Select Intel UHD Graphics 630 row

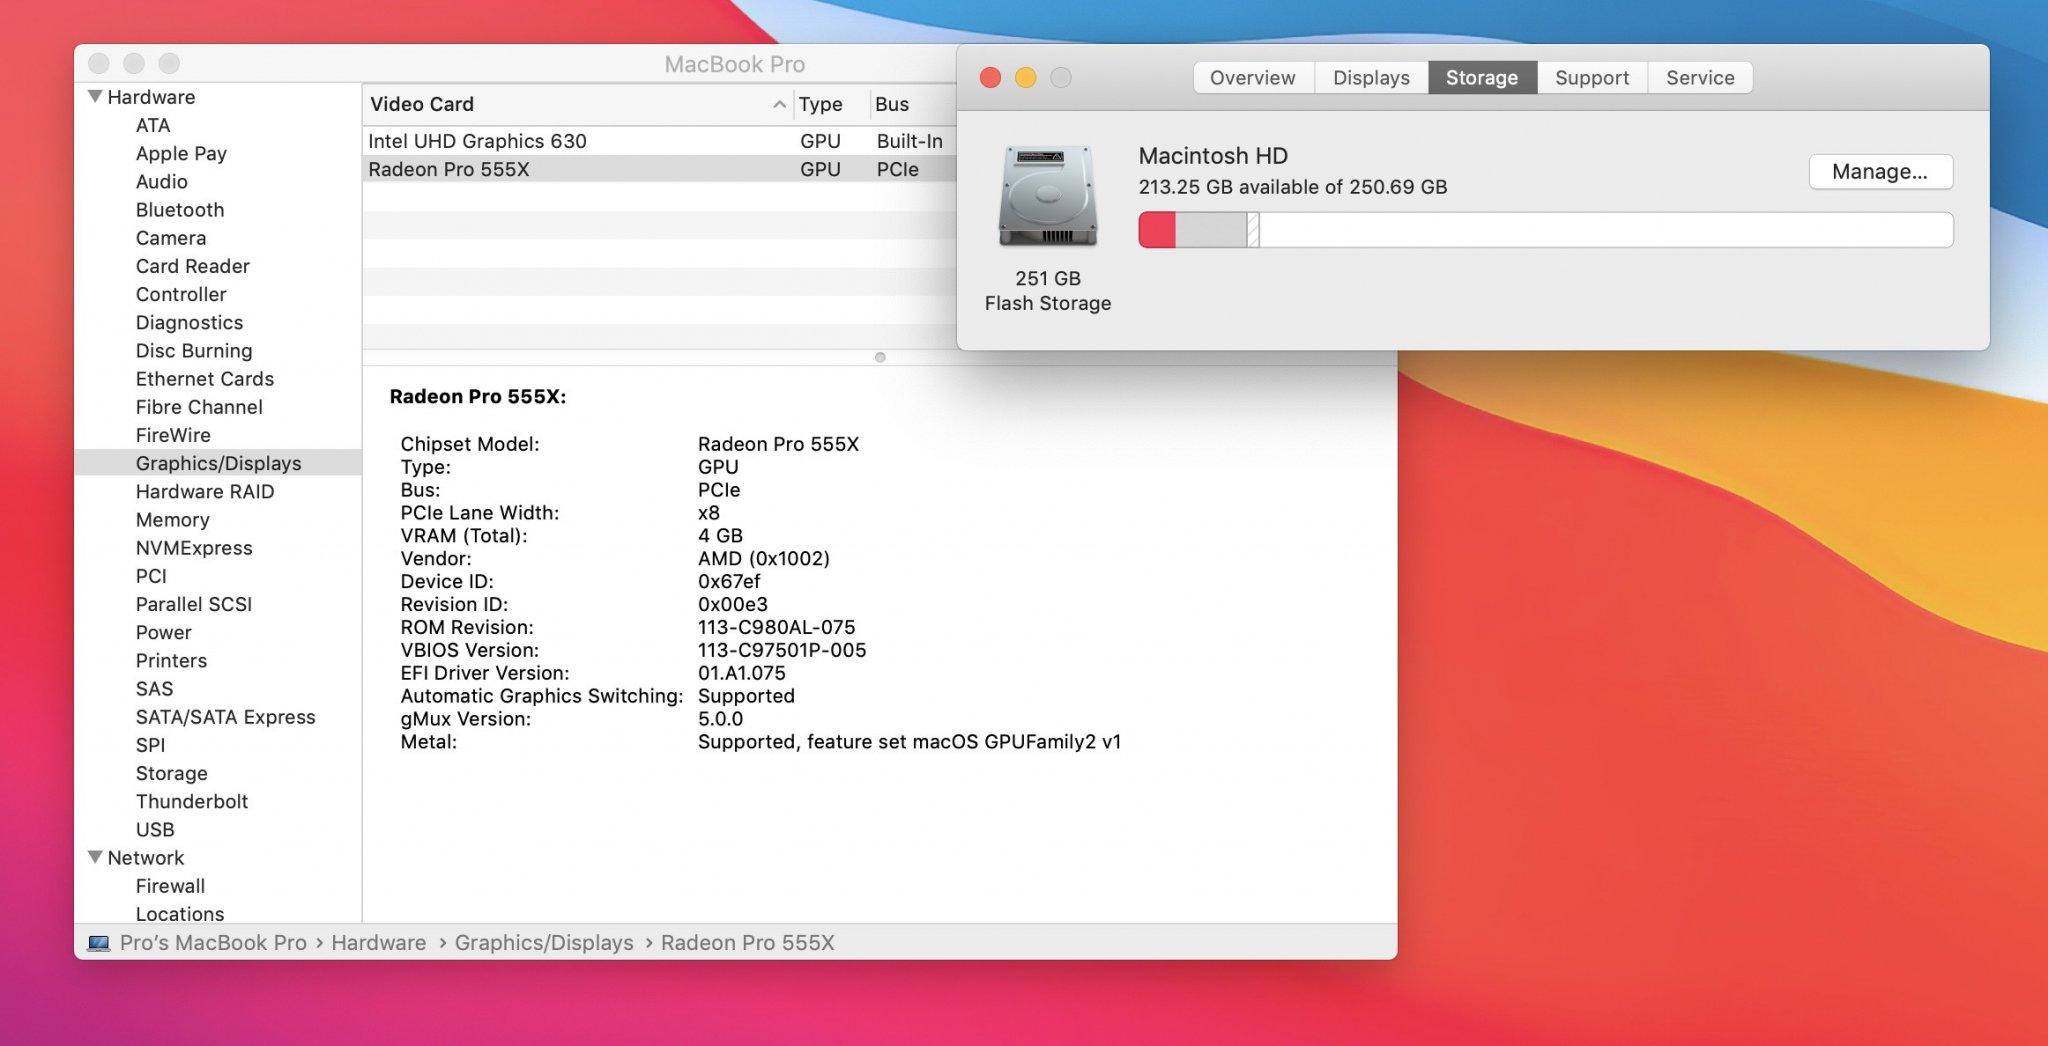click(x=478, y=141)
